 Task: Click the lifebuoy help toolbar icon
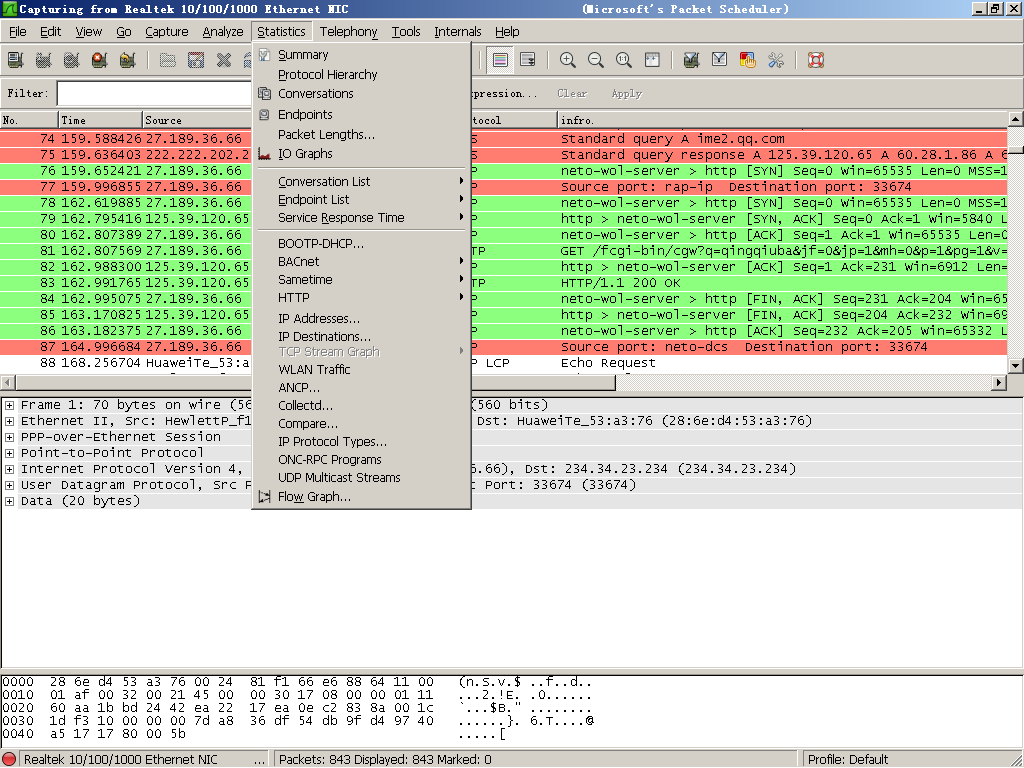816,60
